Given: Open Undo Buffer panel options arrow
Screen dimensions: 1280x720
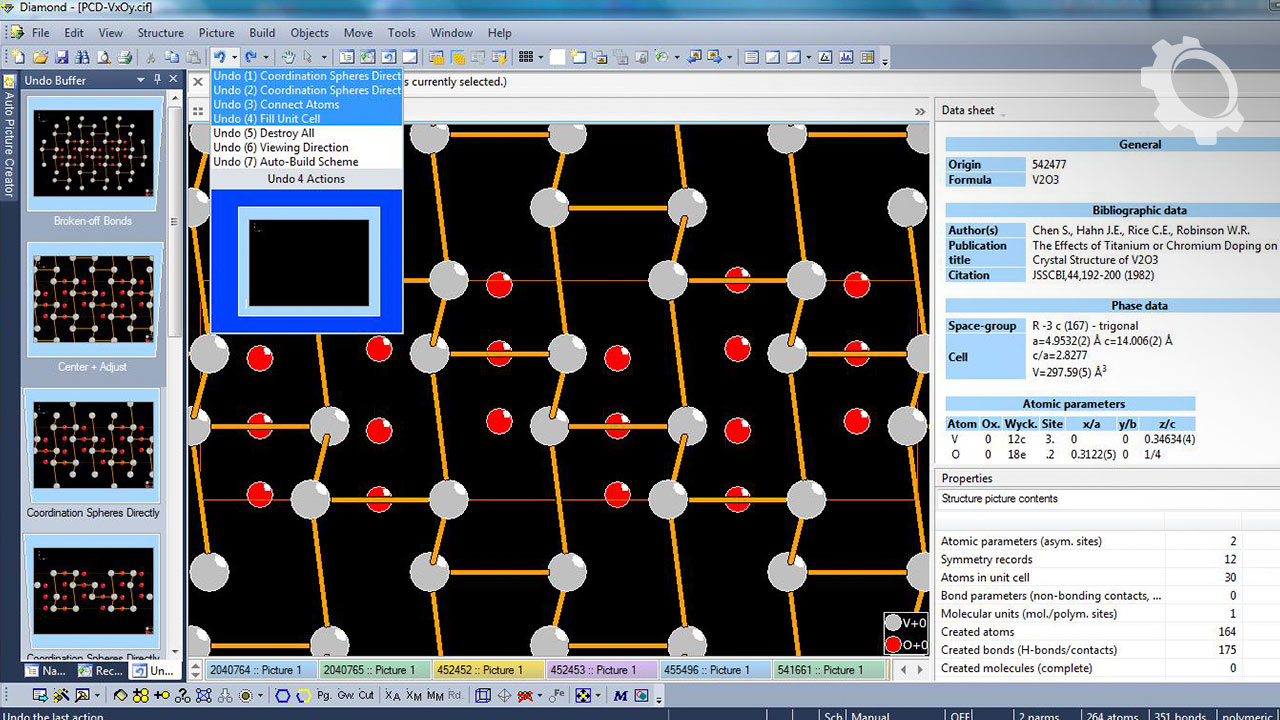Looking at the screenshot, I should pyautogui.click(x=142, y=80).
